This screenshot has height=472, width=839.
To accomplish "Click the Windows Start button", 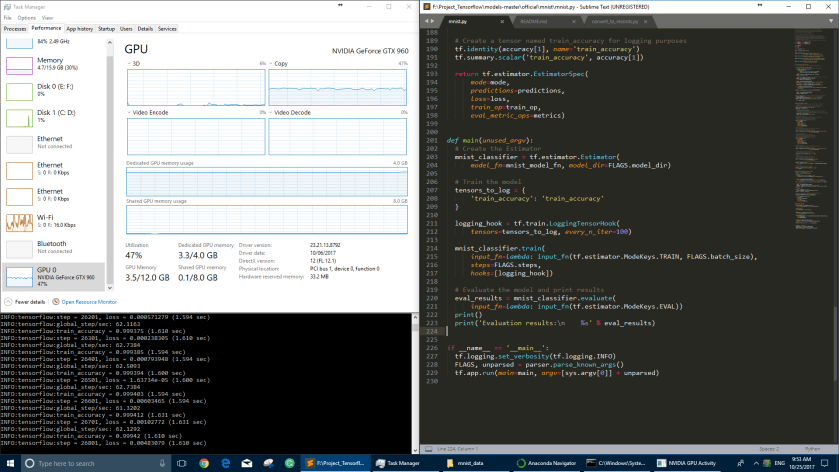I will [x=10, y=463].
